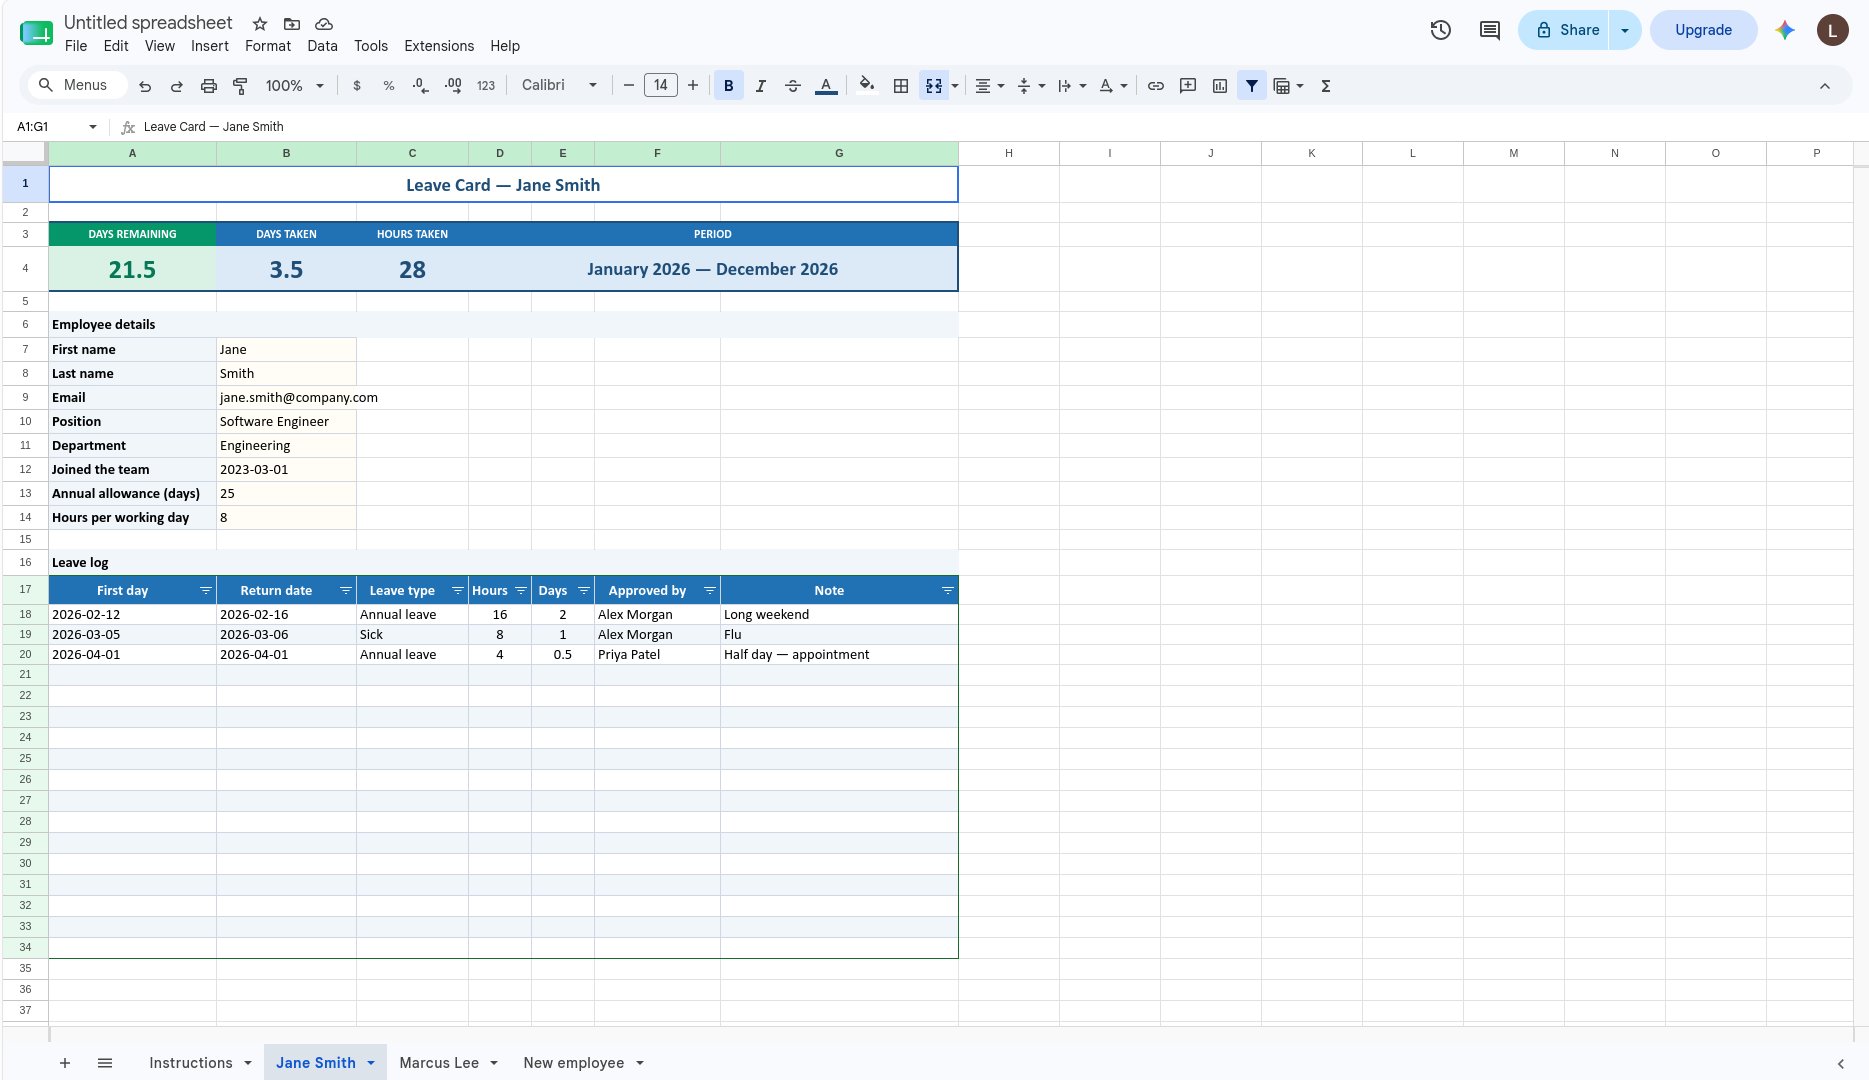The image size is (1869, 1080).
Task: Switch to New employee sheet tab
Action: point(574,1063)
